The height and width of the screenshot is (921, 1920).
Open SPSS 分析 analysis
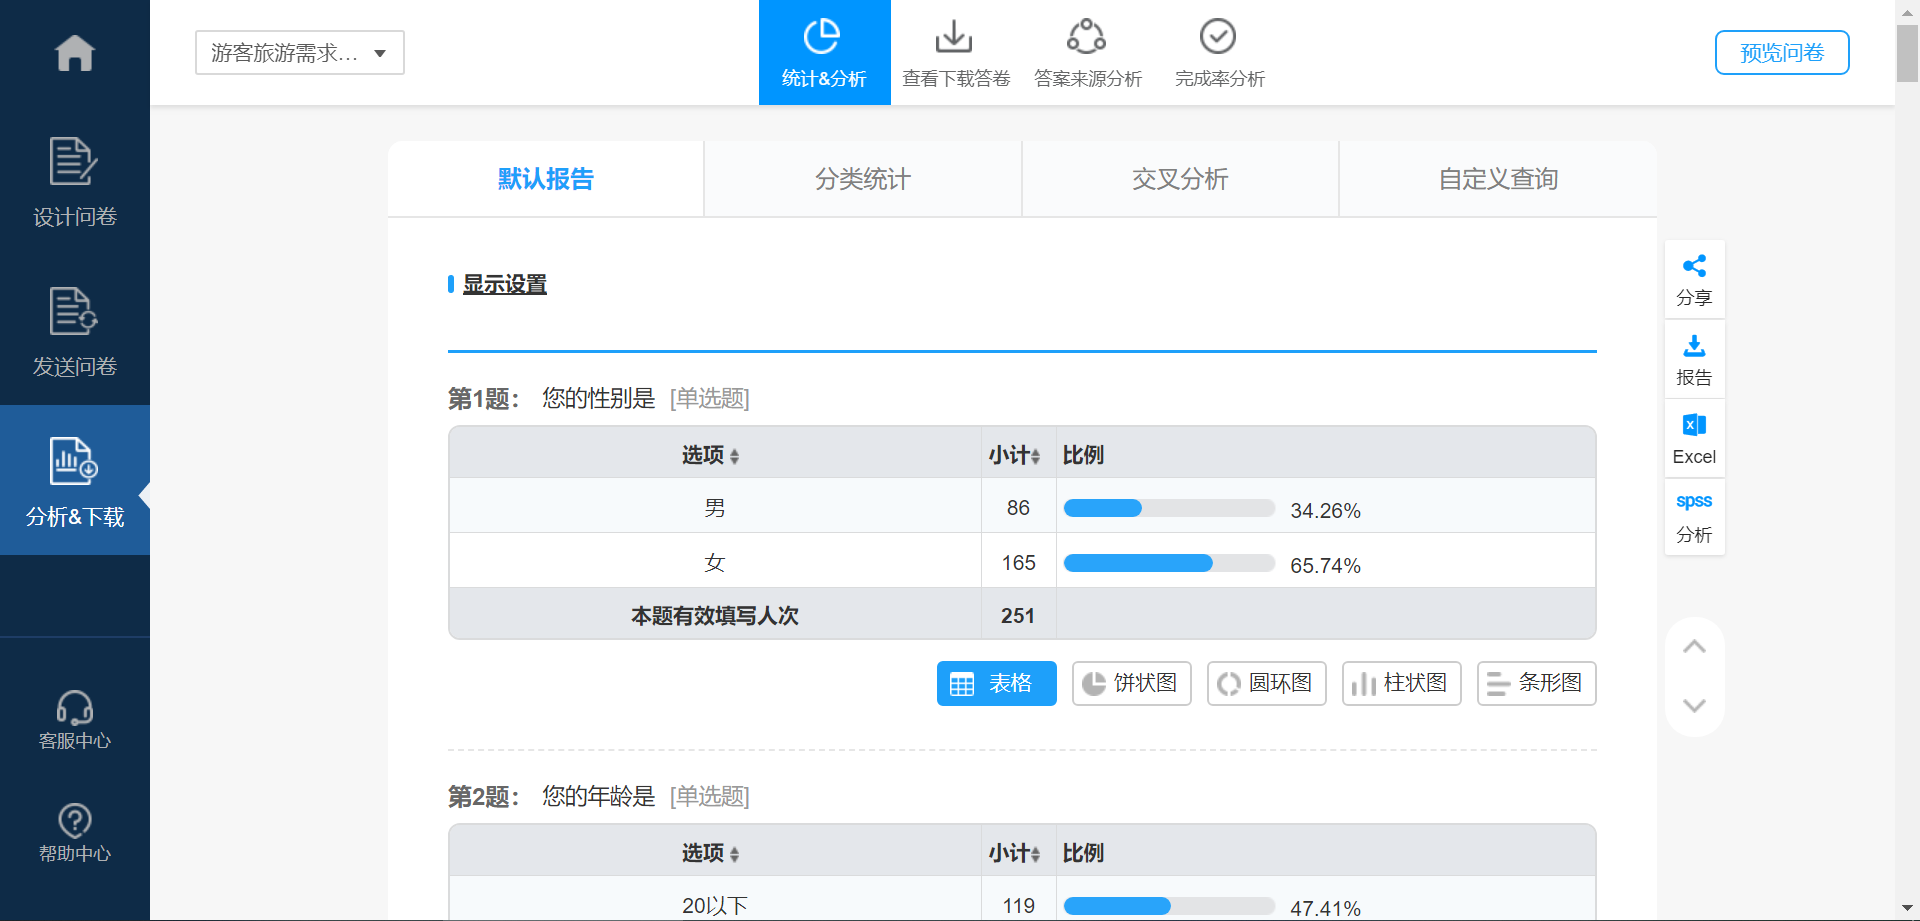point(1694,517)
